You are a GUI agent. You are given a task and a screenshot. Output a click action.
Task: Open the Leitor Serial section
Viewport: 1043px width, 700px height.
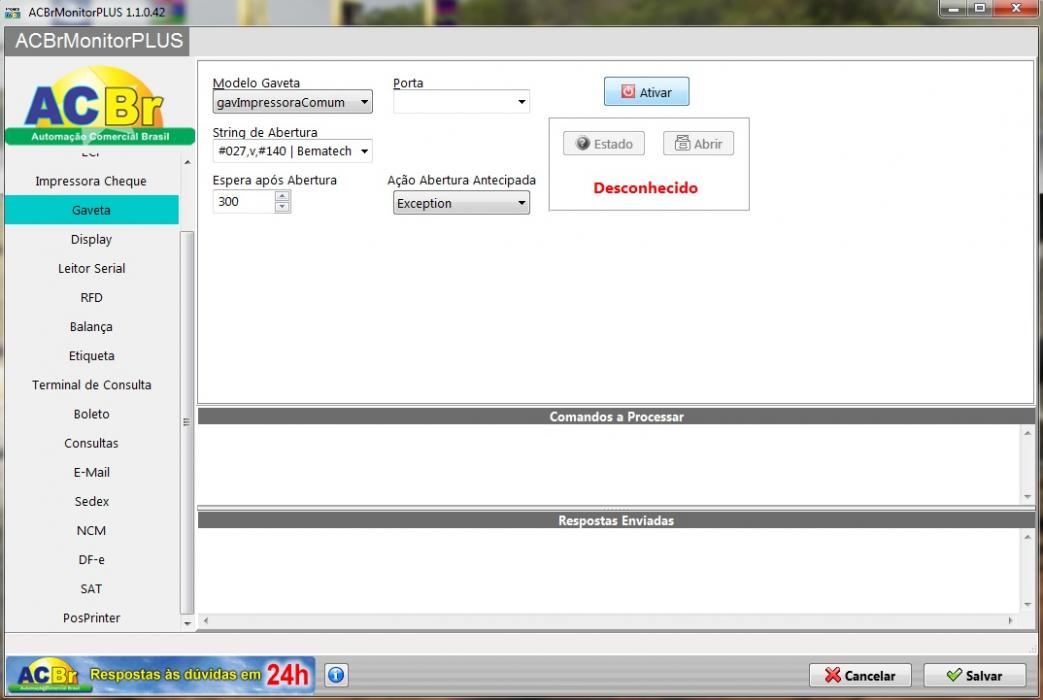pos(91,268)
